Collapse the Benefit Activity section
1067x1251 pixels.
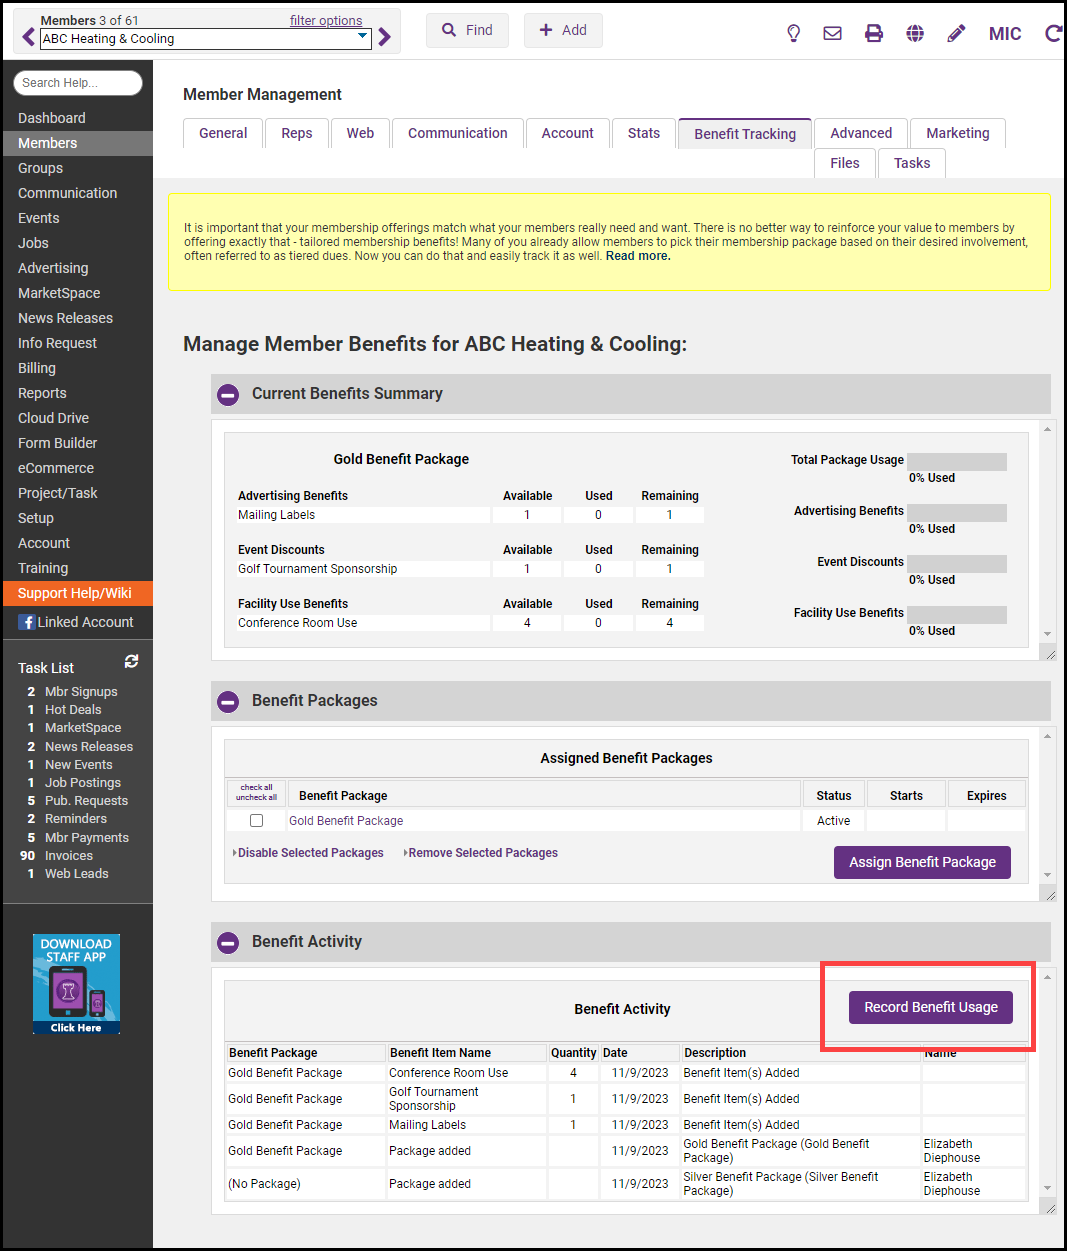[x=228, y=943]
